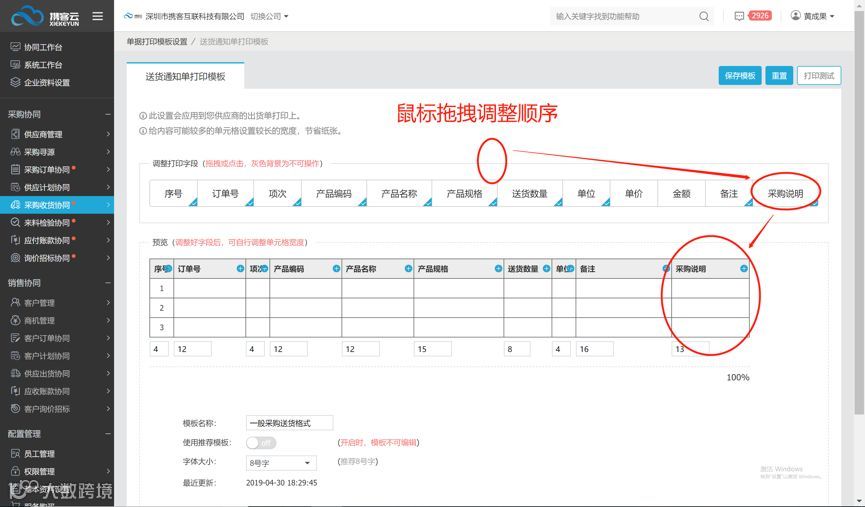Expand the 采购收货协同 submenu arrow

point(108,205)
